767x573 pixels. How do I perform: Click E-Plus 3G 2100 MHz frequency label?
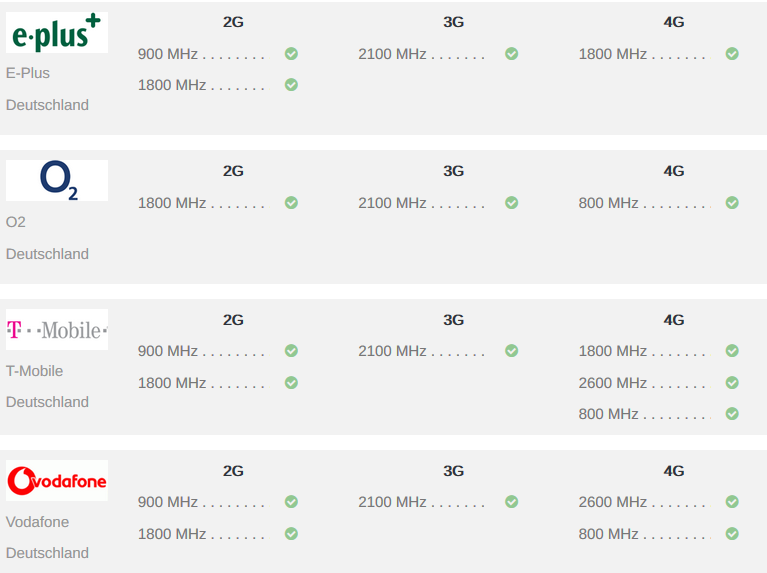pyautogui.click(x=392, y=54)
